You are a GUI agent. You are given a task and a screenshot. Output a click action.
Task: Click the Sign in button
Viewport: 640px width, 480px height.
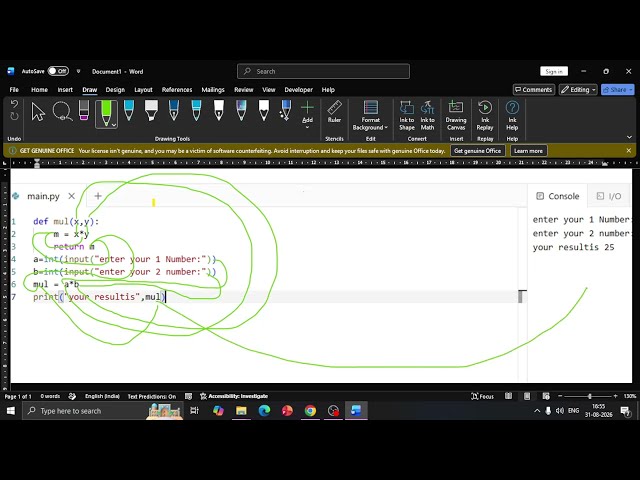pos(554,71)
